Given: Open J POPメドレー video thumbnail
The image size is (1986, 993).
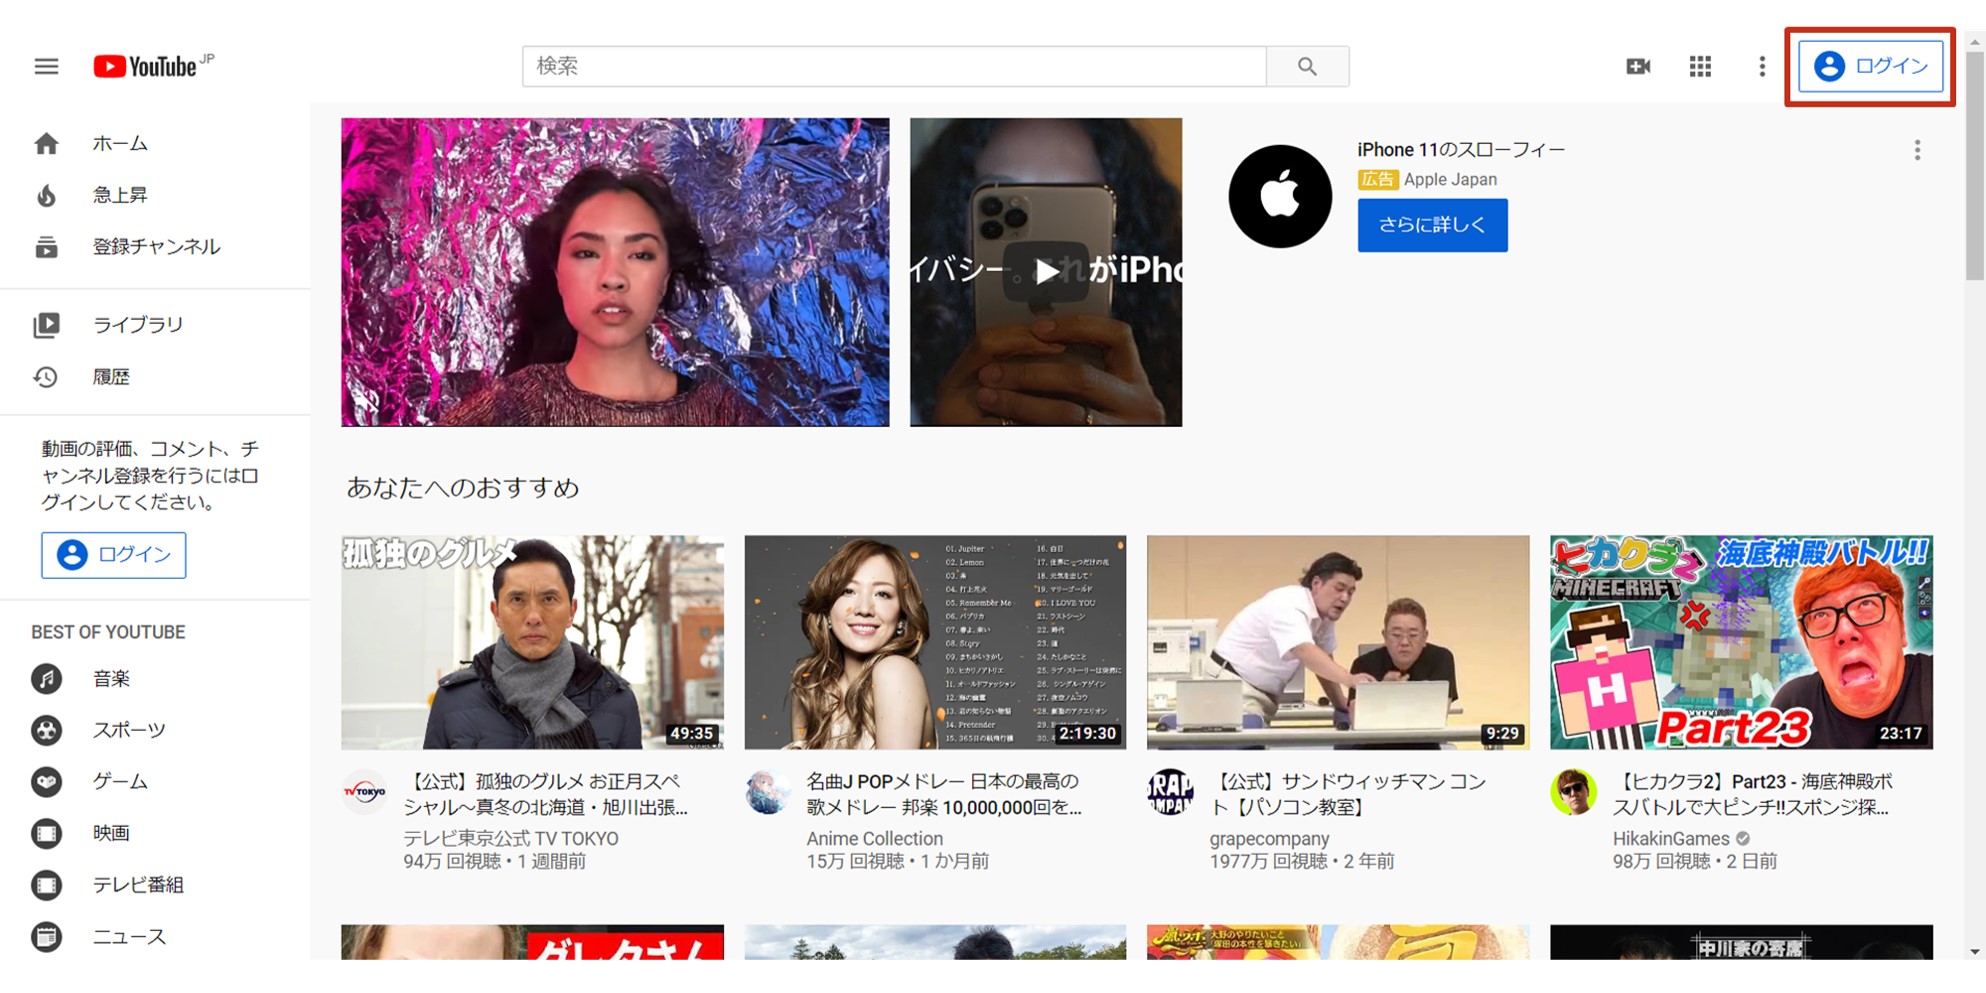Looking at the screenshot, I should tap(935, 642).
